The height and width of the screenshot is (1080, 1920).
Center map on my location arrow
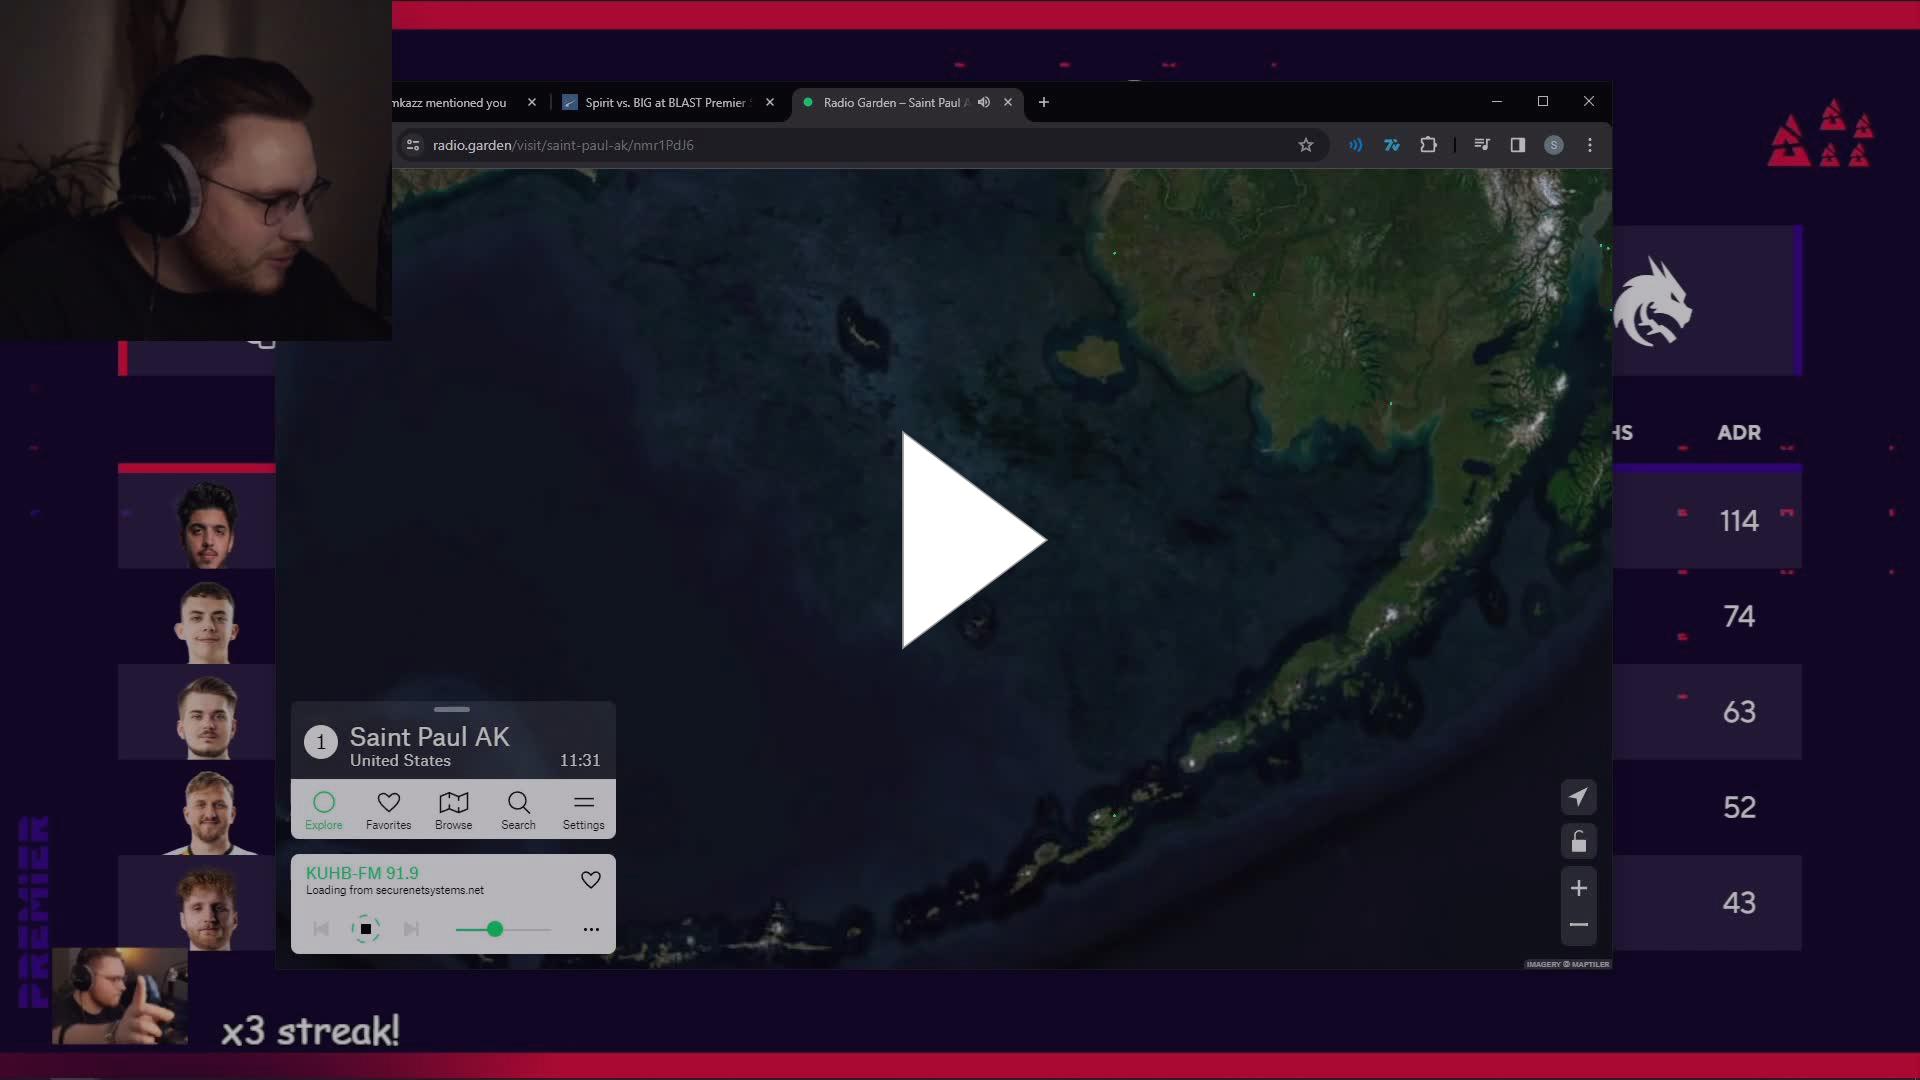click(x=1578, y=797)
